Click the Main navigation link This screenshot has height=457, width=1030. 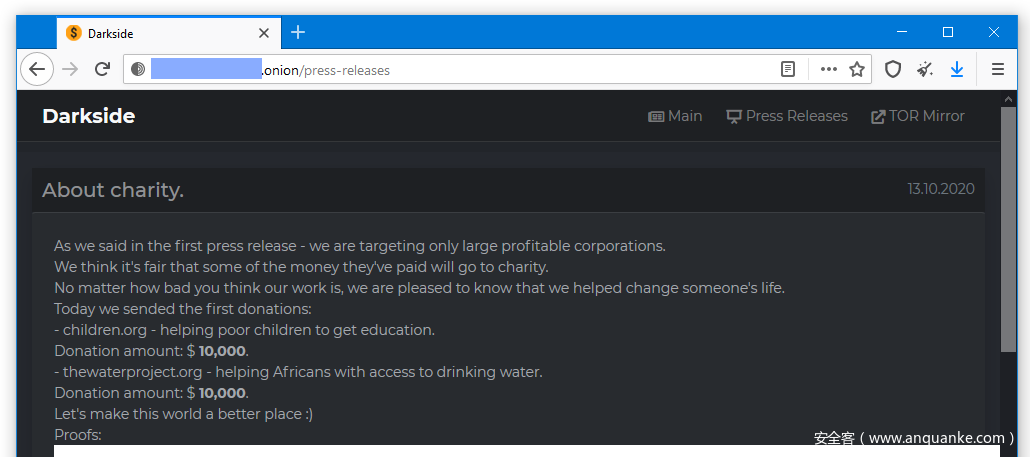tap(675, 116)
